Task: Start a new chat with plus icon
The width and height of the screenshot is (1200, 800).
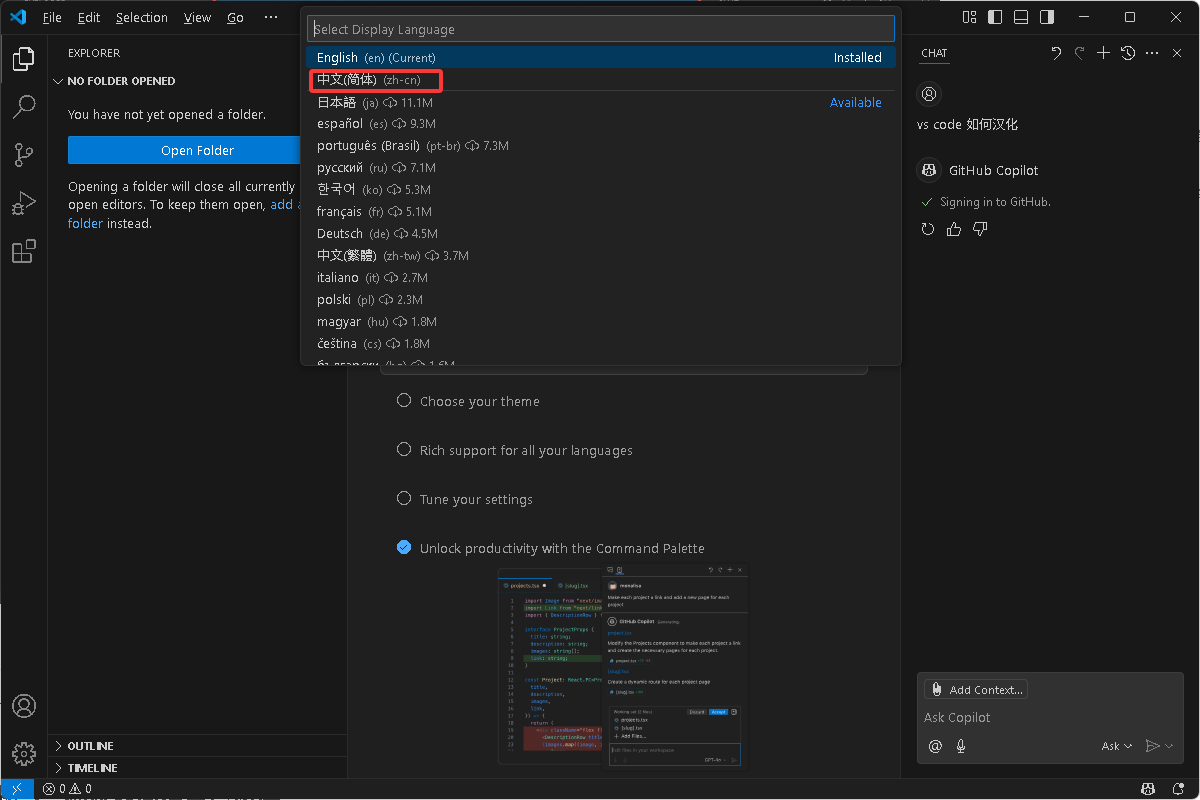Action: pyautogui.click(x=1104, y=53)
